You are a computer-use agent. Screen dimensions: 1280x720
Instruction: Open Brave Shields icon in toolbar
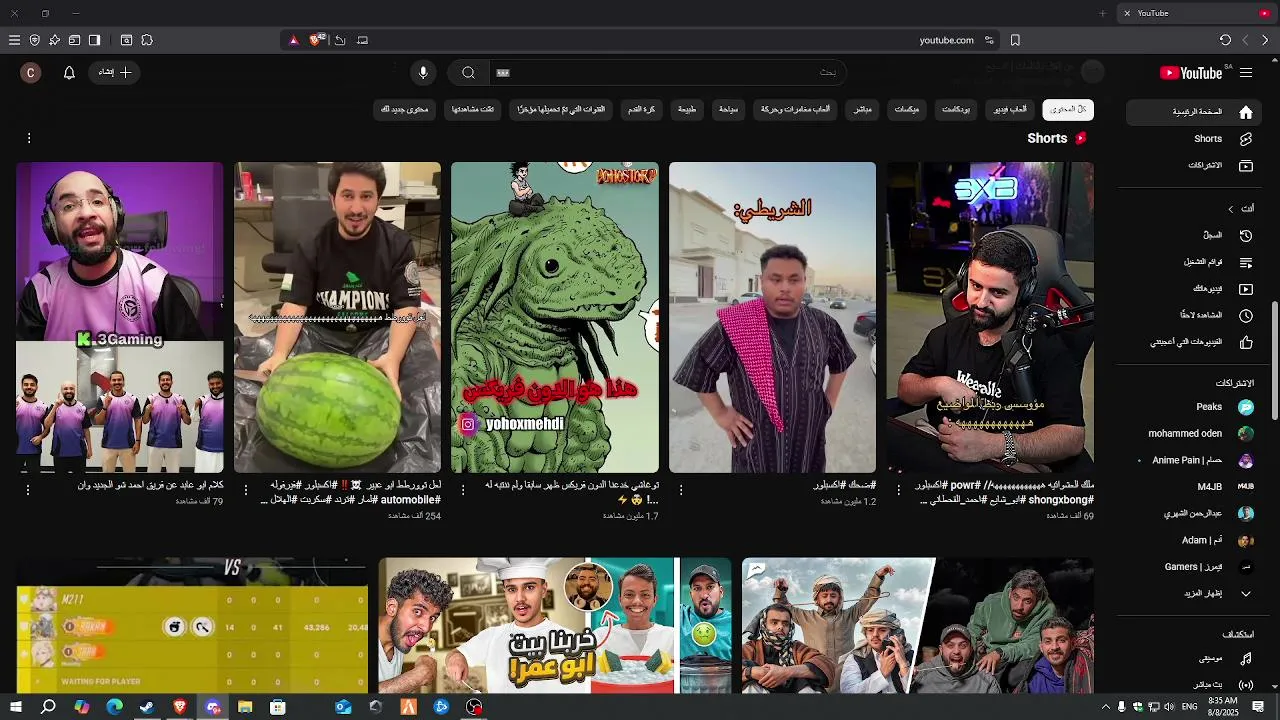point(34,40)
